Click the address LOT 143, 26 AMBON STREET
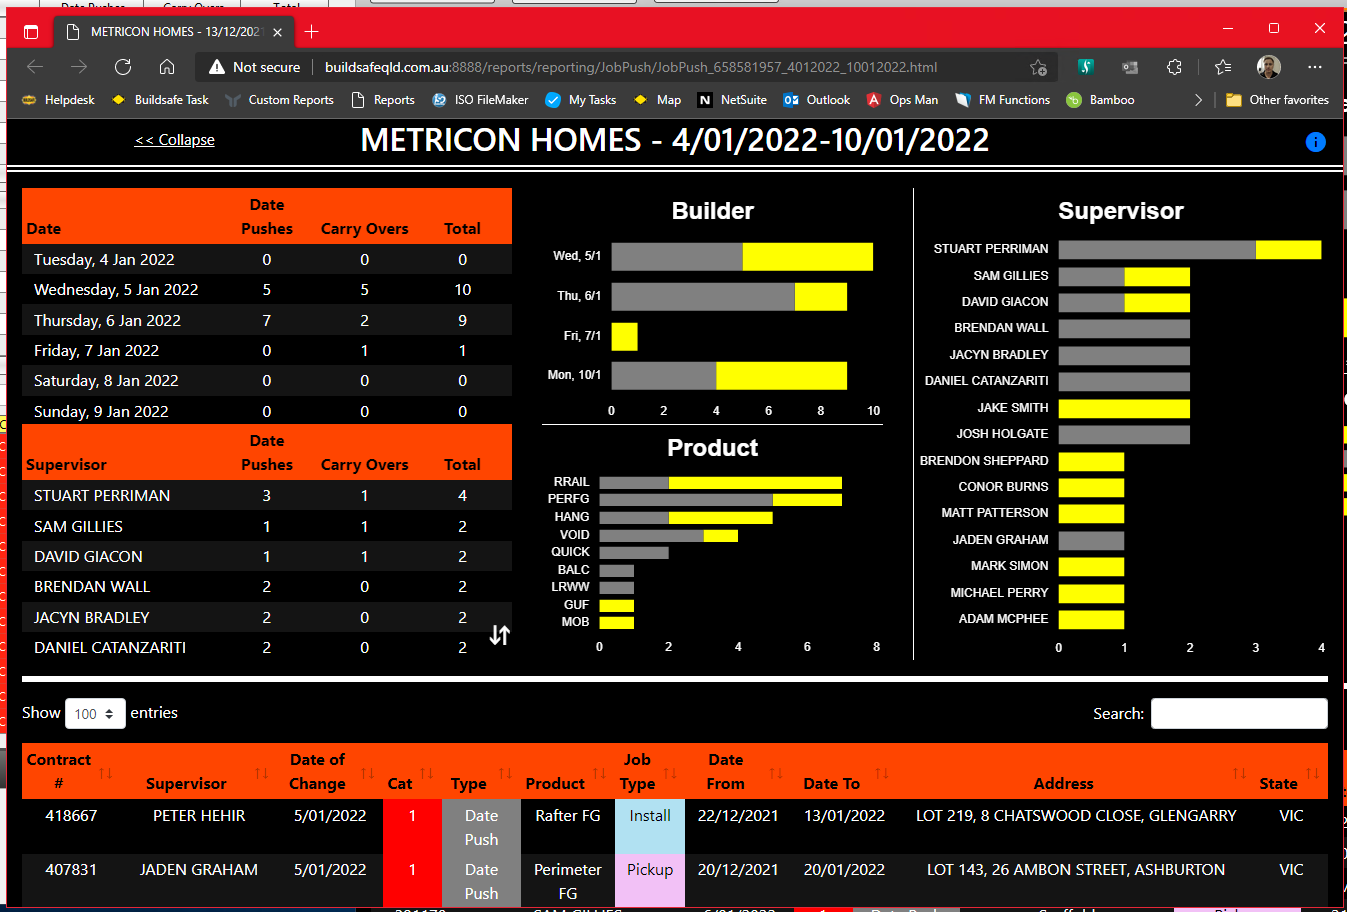1347x912 pixels. click(x=1076, y=869)
